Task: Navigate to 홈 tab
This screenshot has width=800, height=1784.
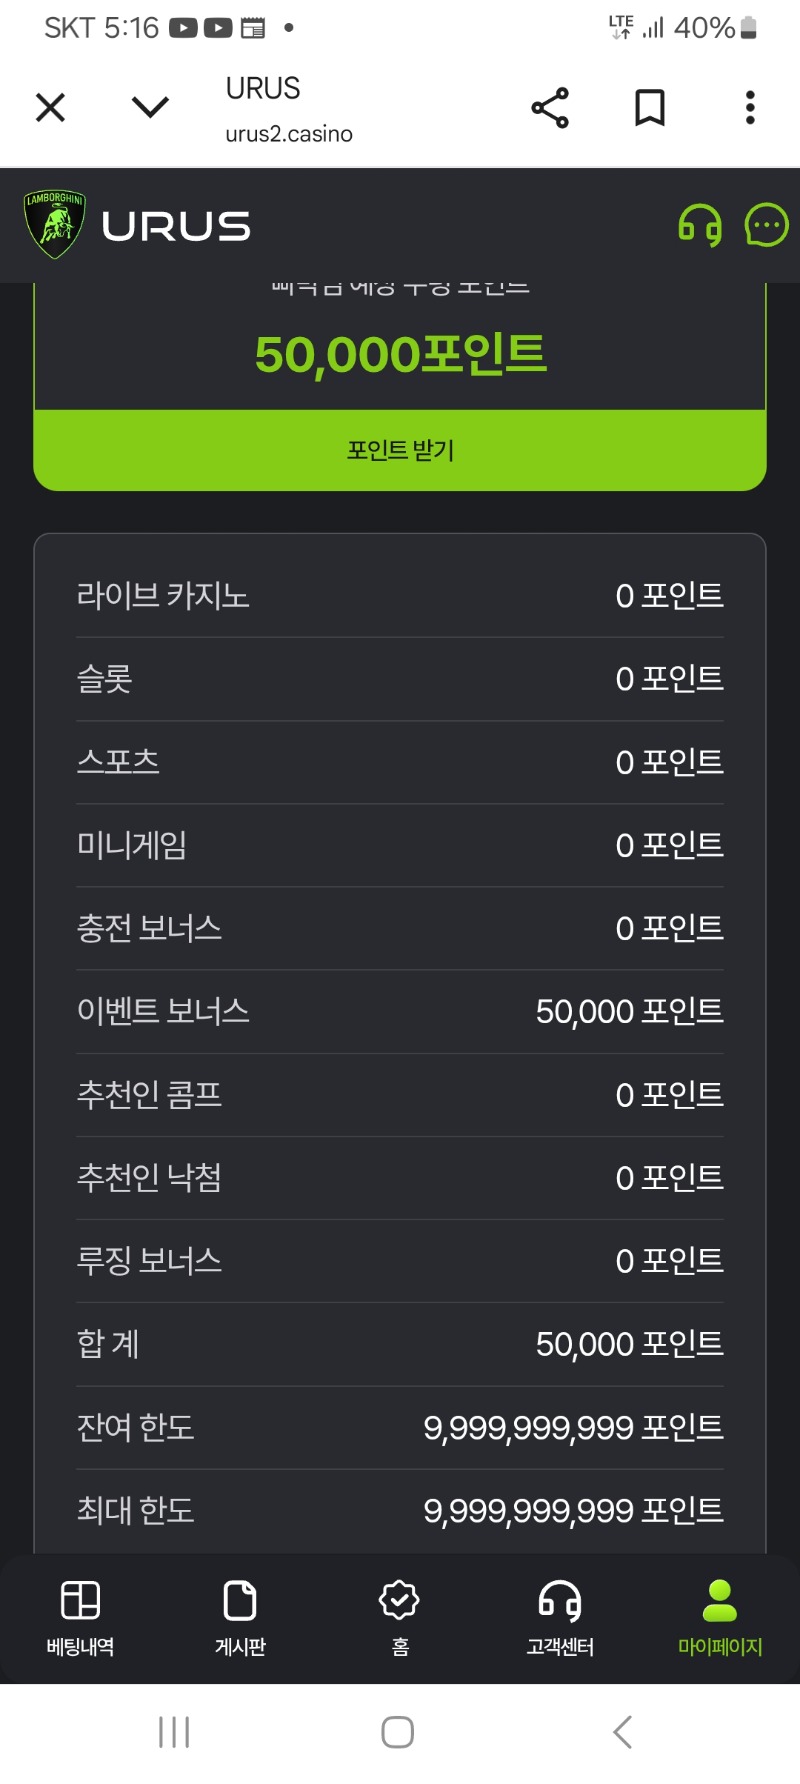Action: [x=400, y=1618]
